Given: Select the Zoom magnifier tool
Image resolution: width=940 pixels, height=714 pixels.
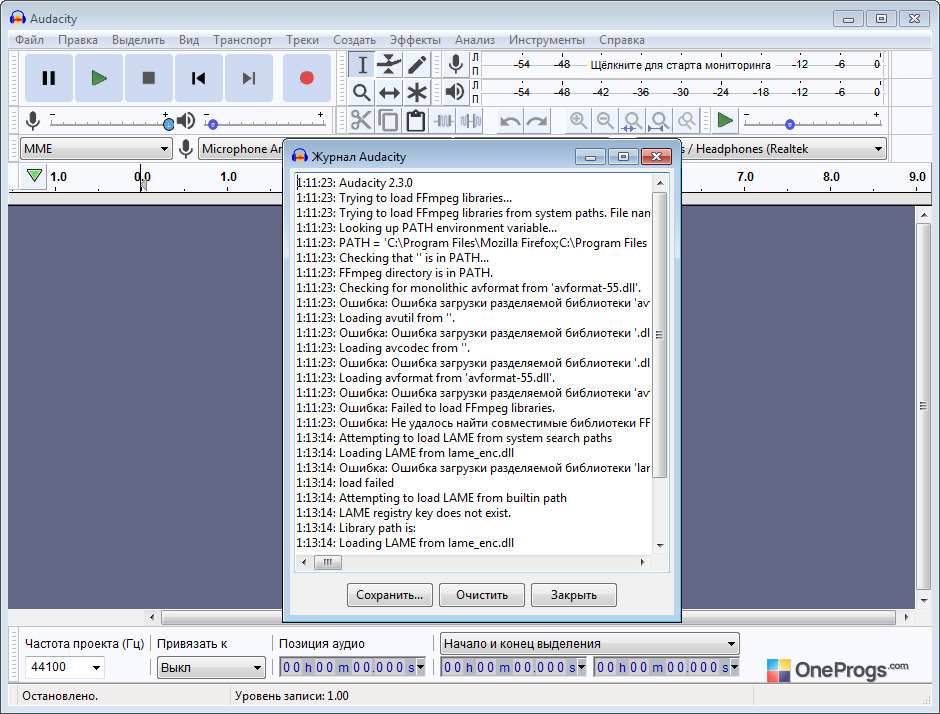Looking at the screenshot, I should point(361,92).
